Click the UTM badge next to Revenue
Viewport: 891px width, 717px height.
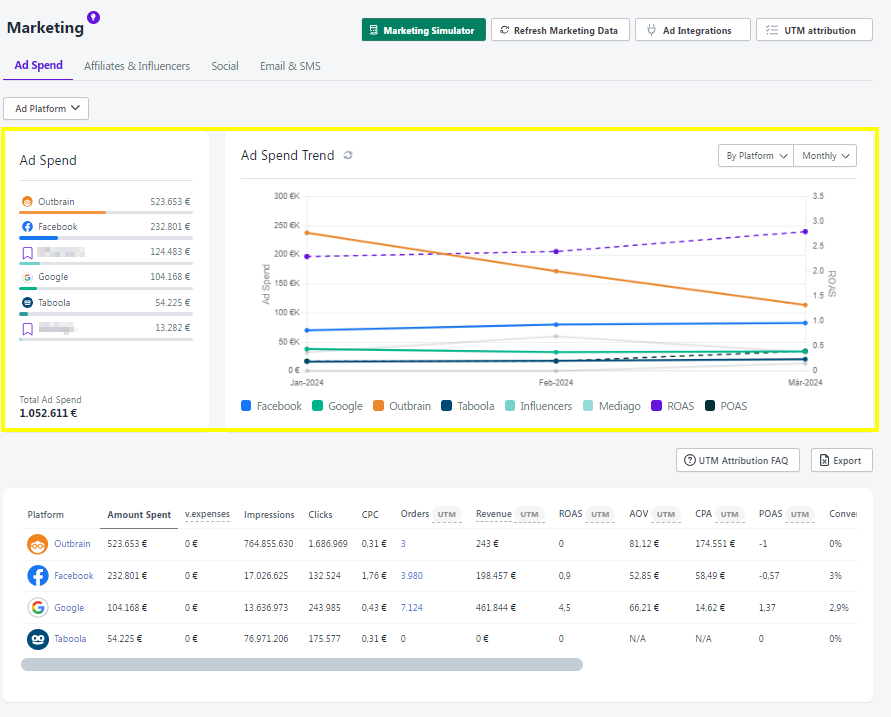tap(530, 515)
